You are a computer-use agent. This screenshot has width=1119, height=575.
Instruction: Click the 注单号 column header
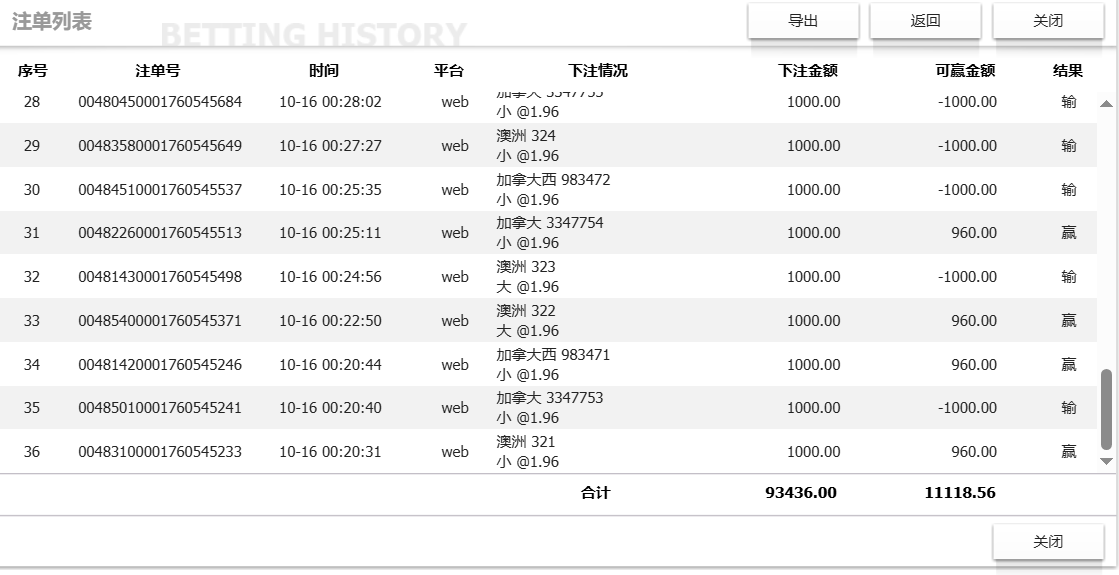[x=158, y=71]
